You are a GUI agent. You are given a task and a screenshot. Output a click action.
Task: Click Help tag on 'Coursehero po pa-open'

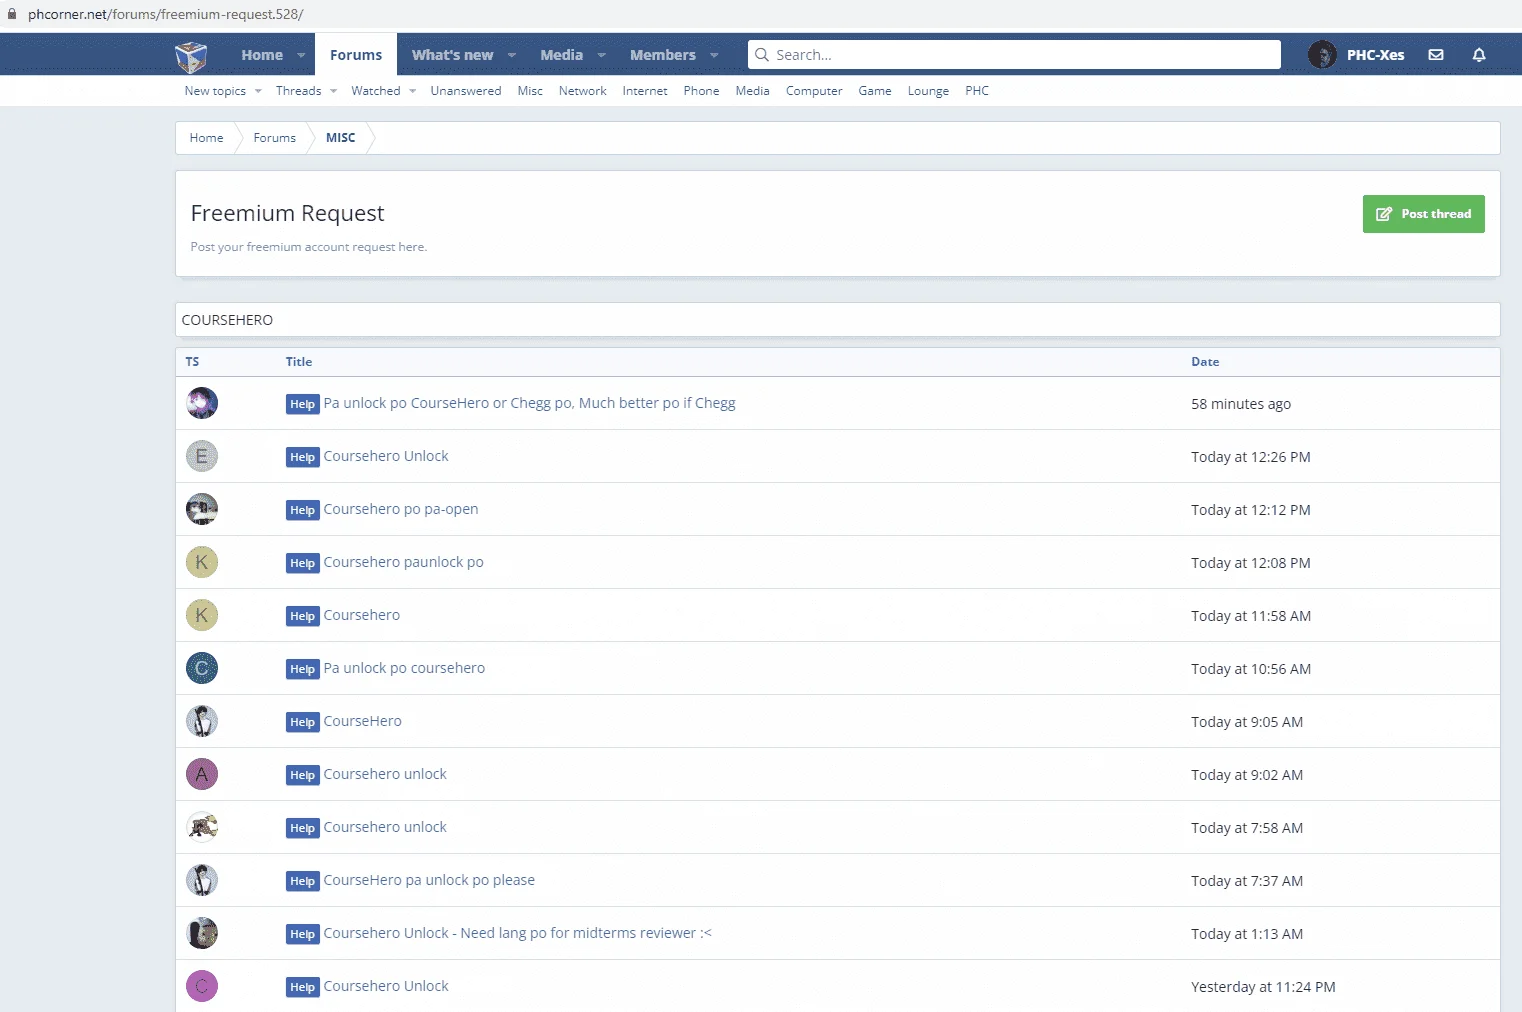coord(302,510)
